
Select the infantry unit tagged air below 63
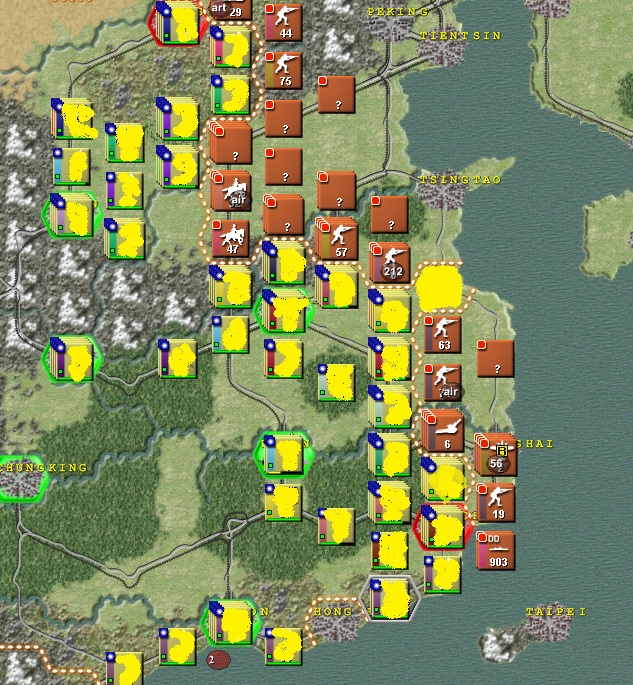442,382
